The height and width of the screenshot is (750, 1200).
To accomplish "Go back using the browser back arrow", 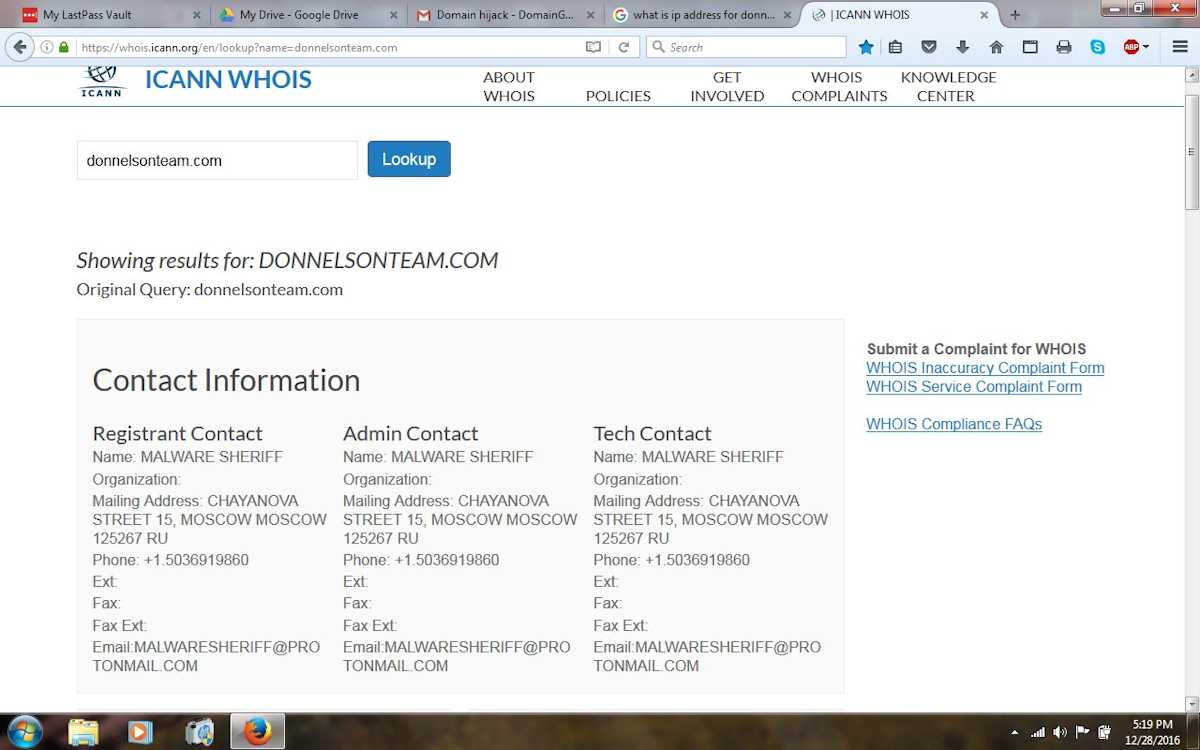I will tap(20, 47).
